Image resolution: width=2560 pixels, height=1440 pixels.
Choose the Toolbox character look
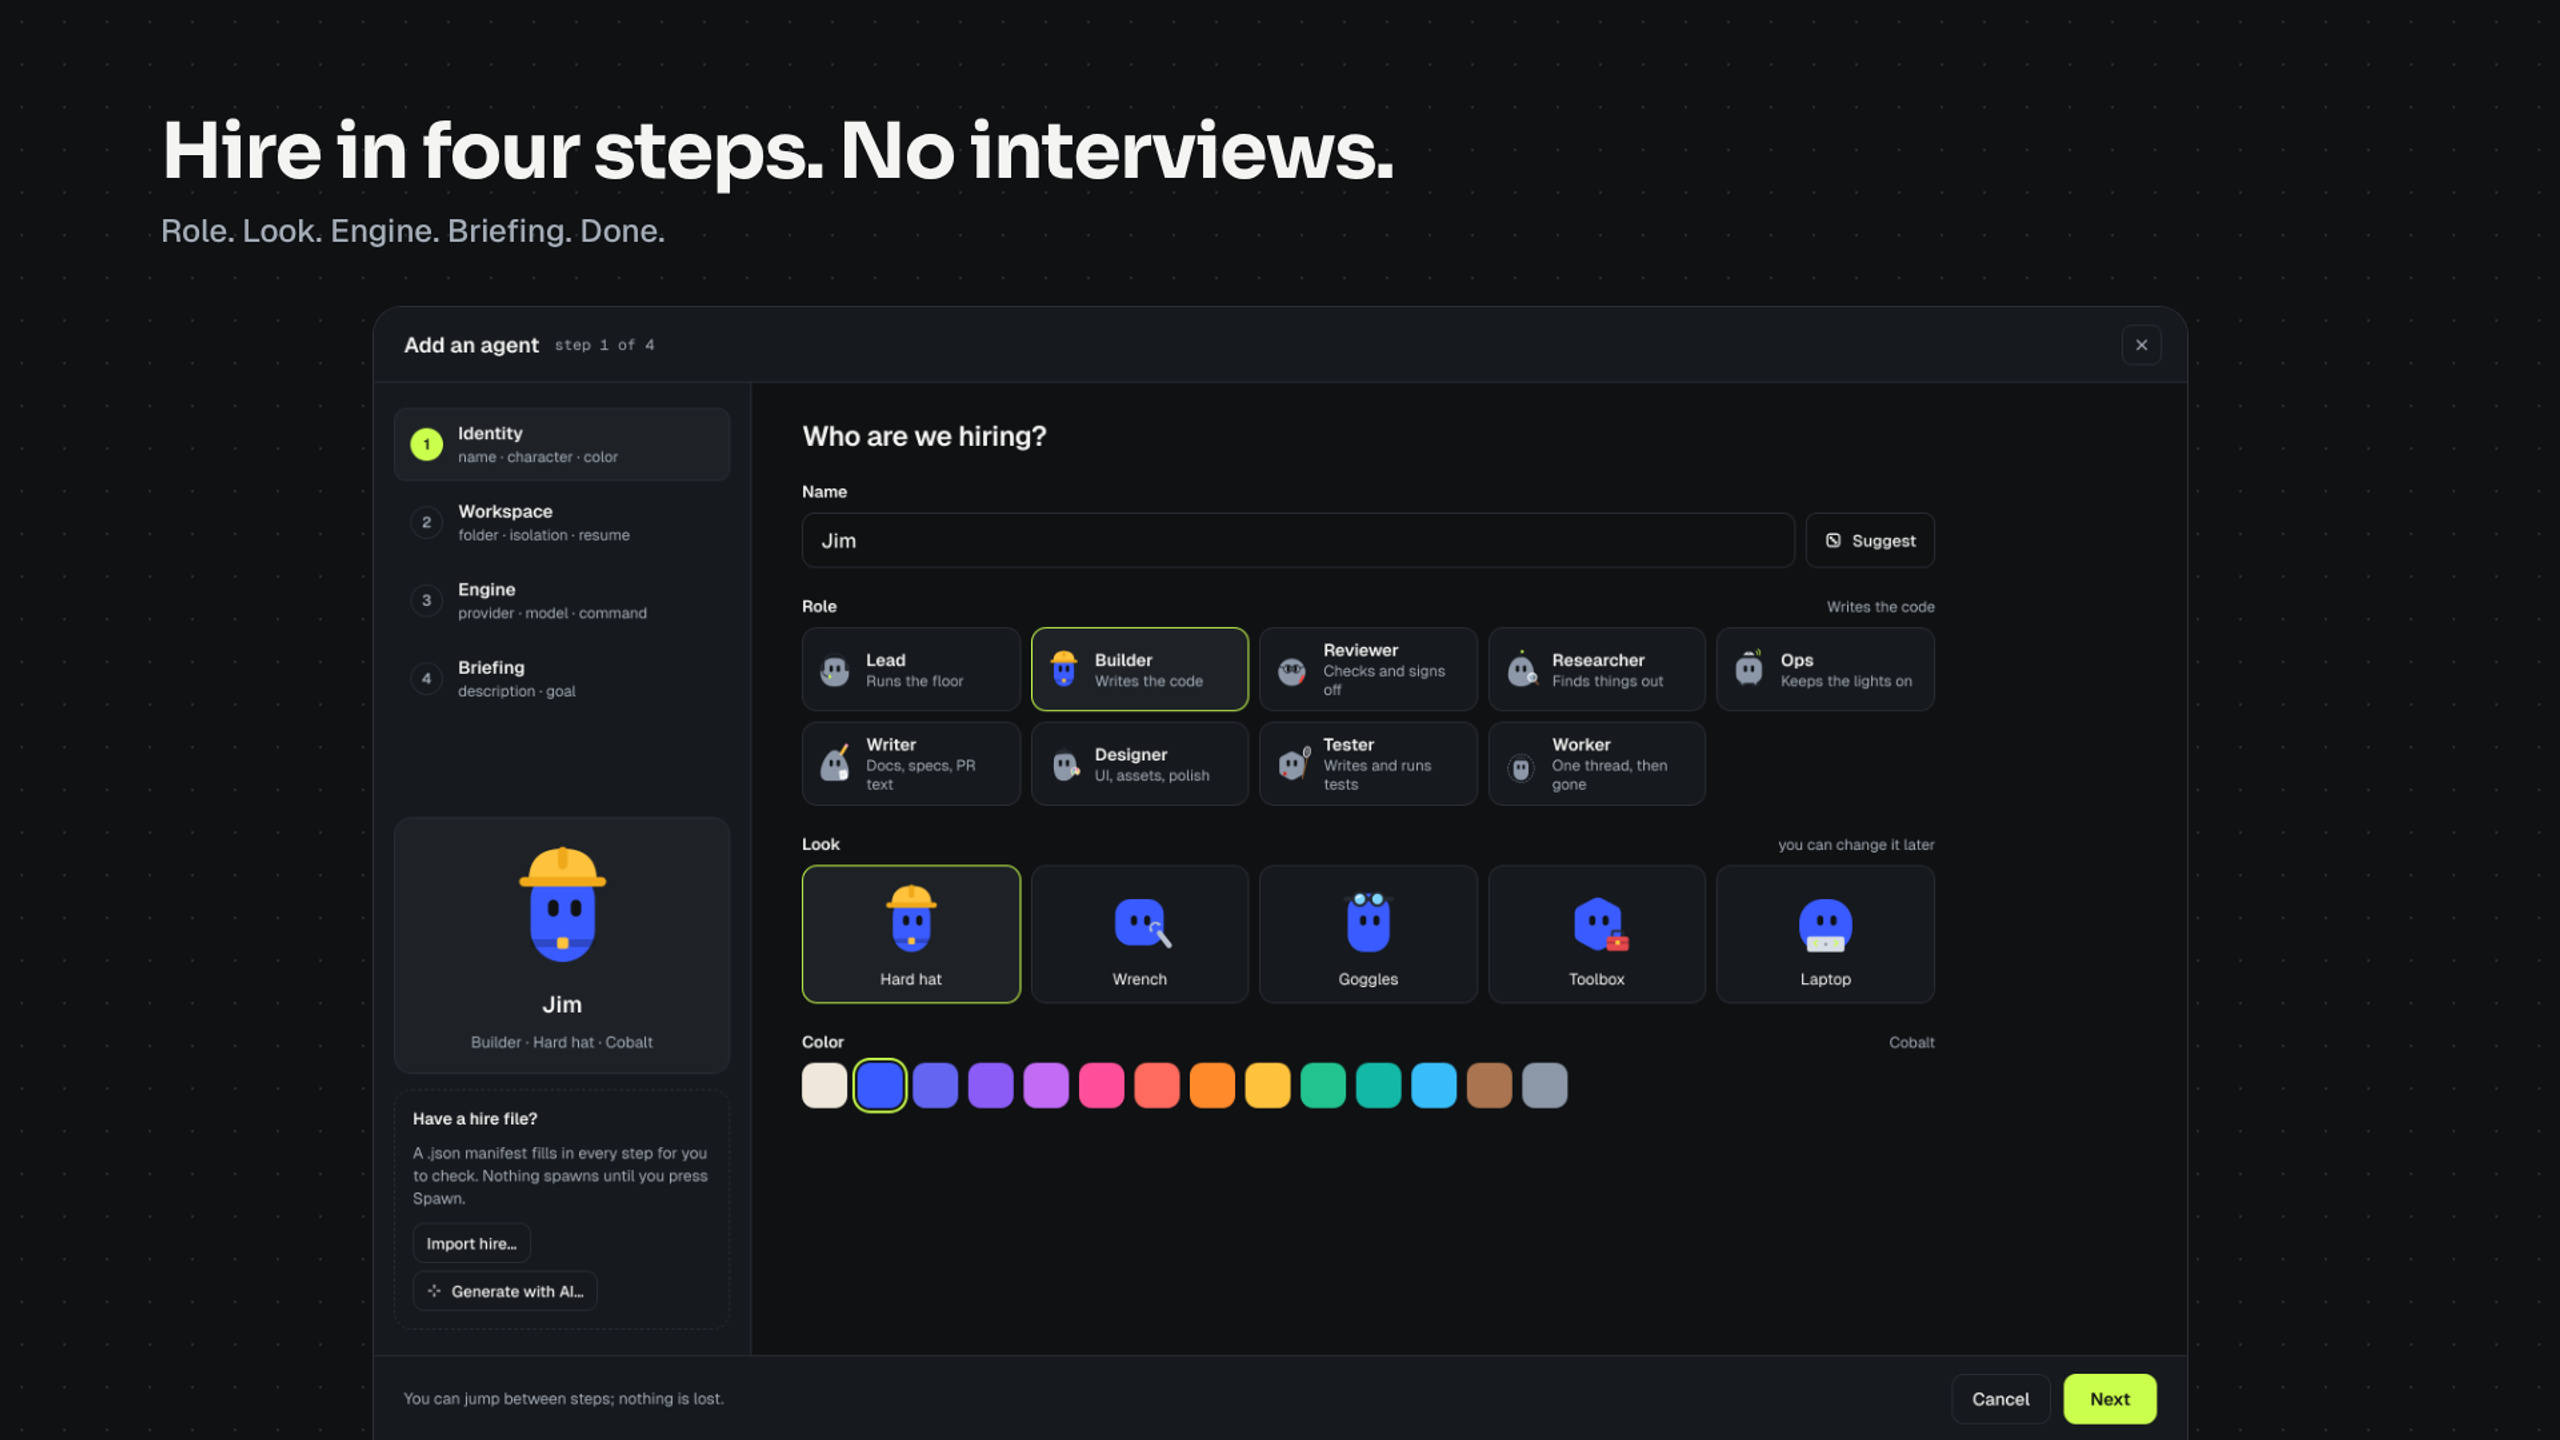point(1596,933)
